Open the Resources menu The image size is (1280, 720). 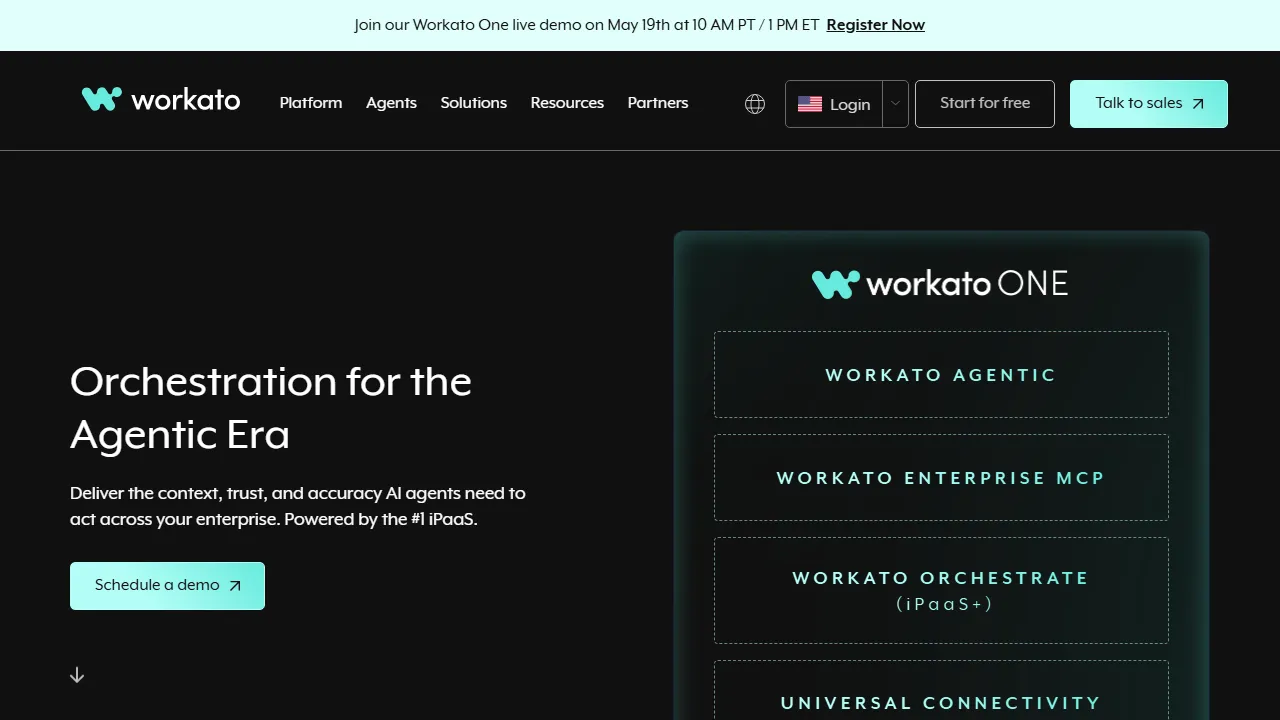[x=567, y=103]
